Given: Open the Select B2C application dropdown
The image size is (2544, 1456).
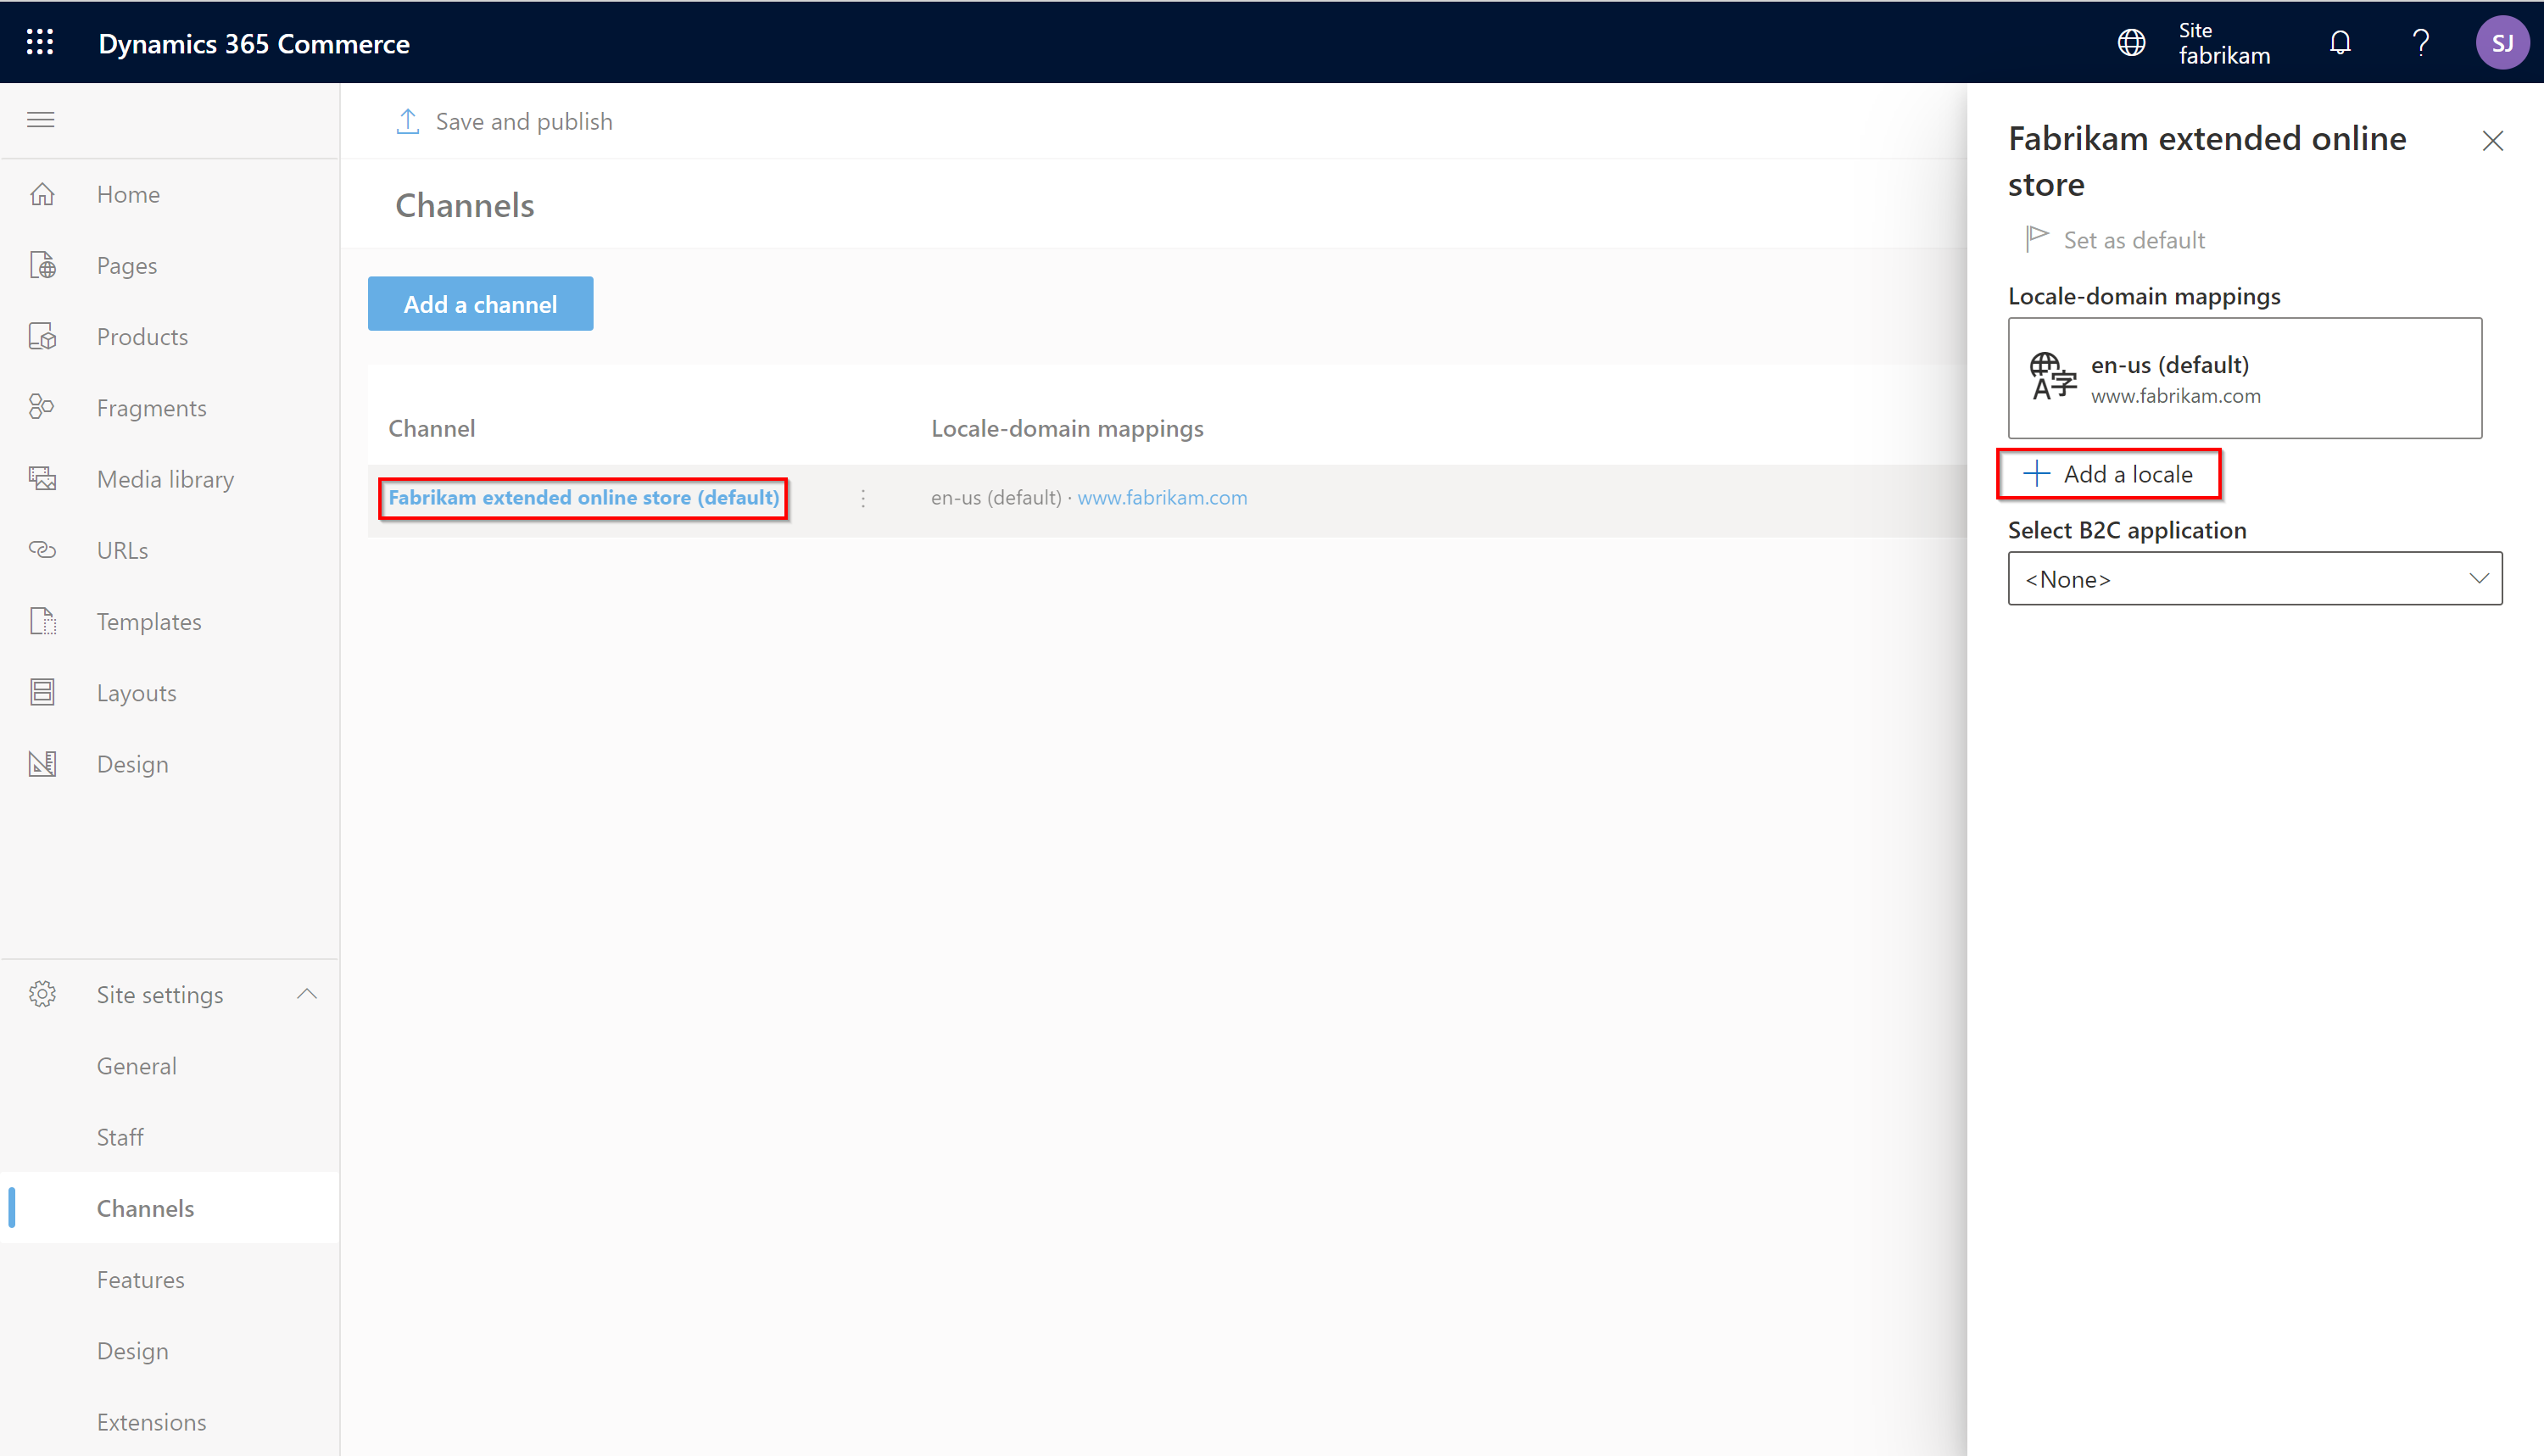Looking at the screenshot, I should point(2254,578).
